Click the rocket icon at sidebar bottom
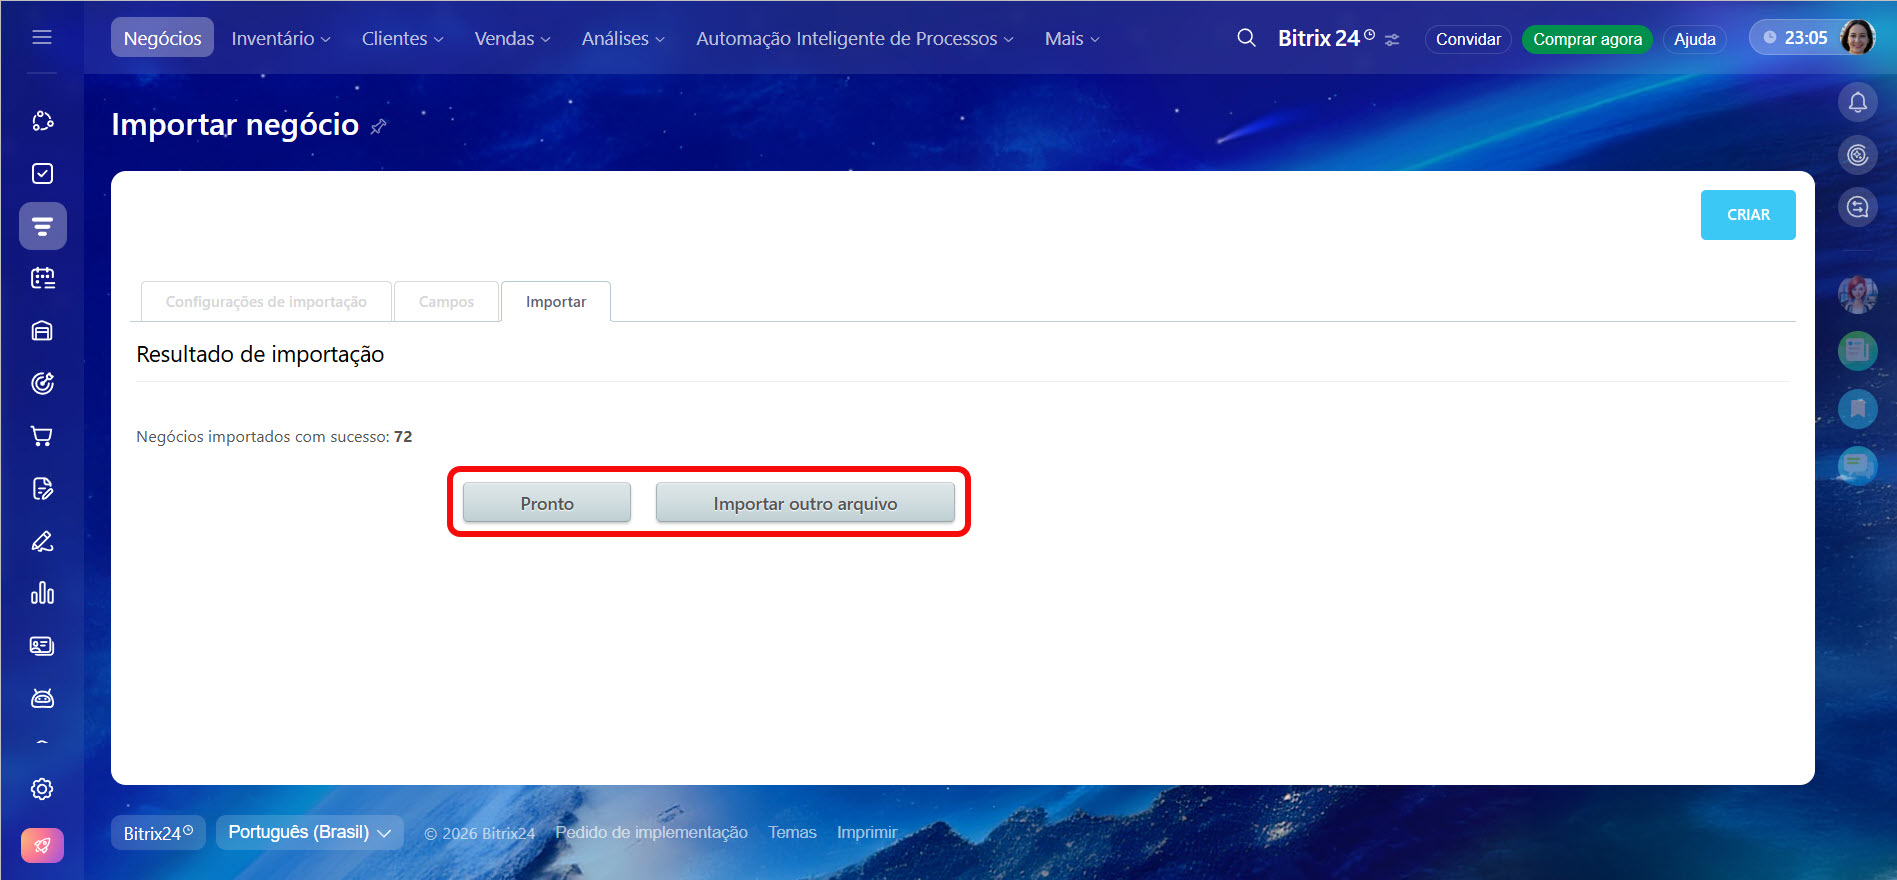Screen dimensions: 1897x880 42,846
